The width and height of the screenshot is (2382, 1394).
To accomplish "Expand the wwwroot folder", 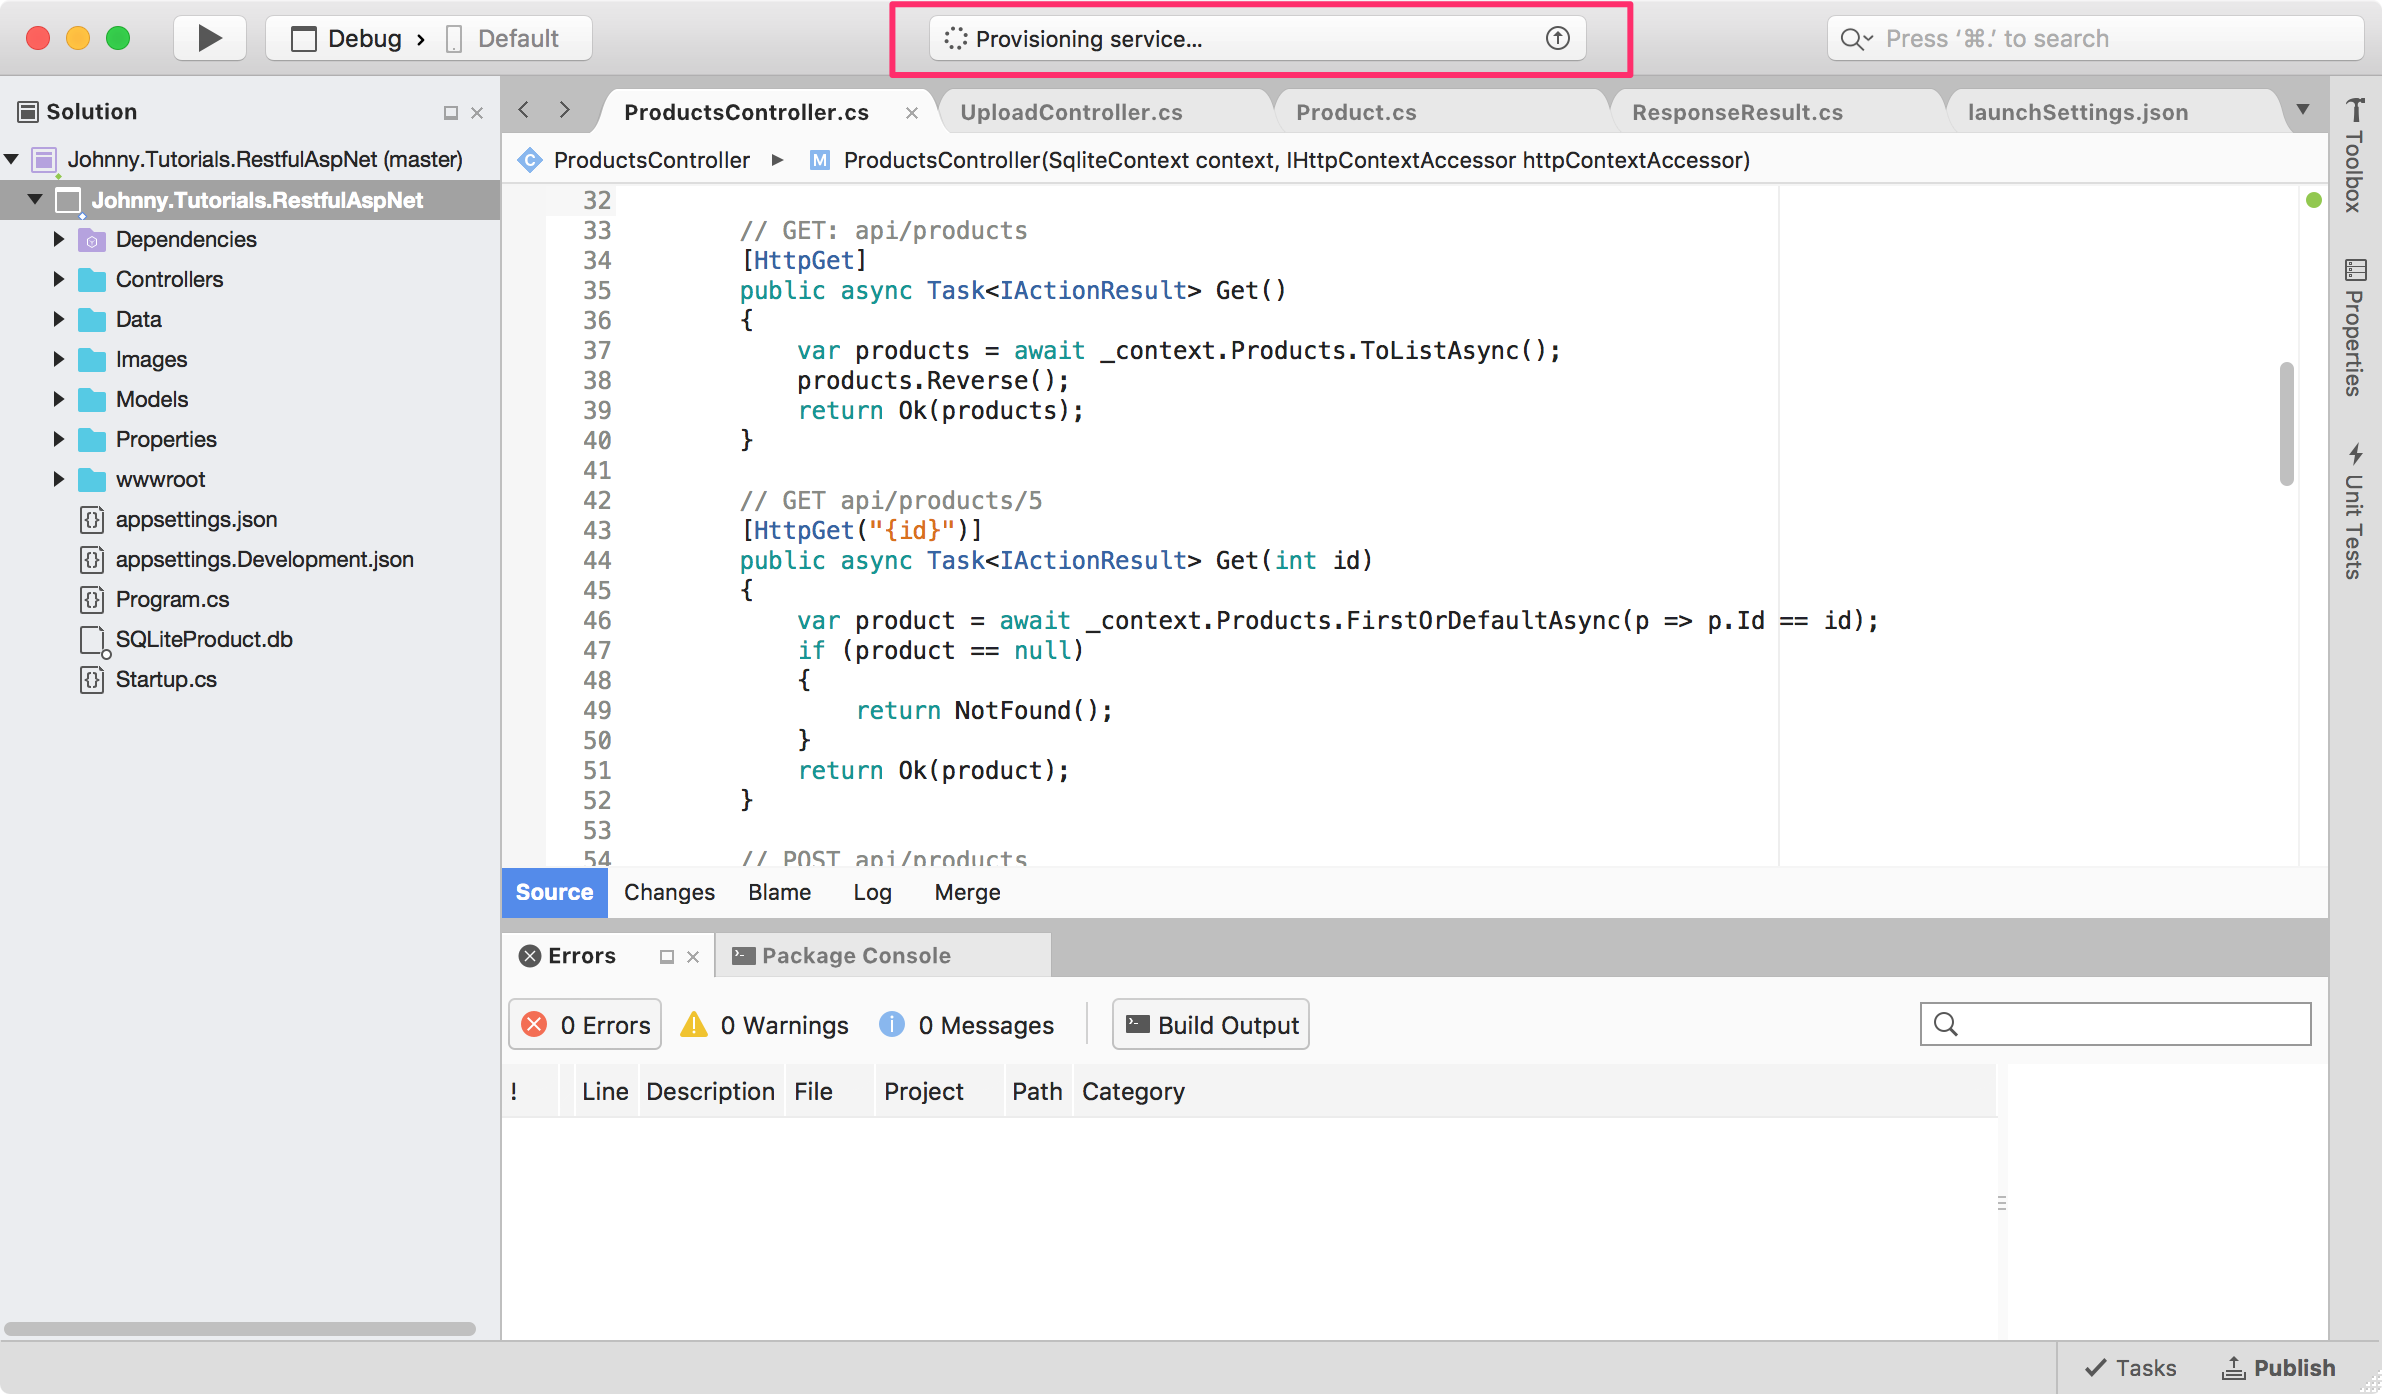I will pos(58,479).
